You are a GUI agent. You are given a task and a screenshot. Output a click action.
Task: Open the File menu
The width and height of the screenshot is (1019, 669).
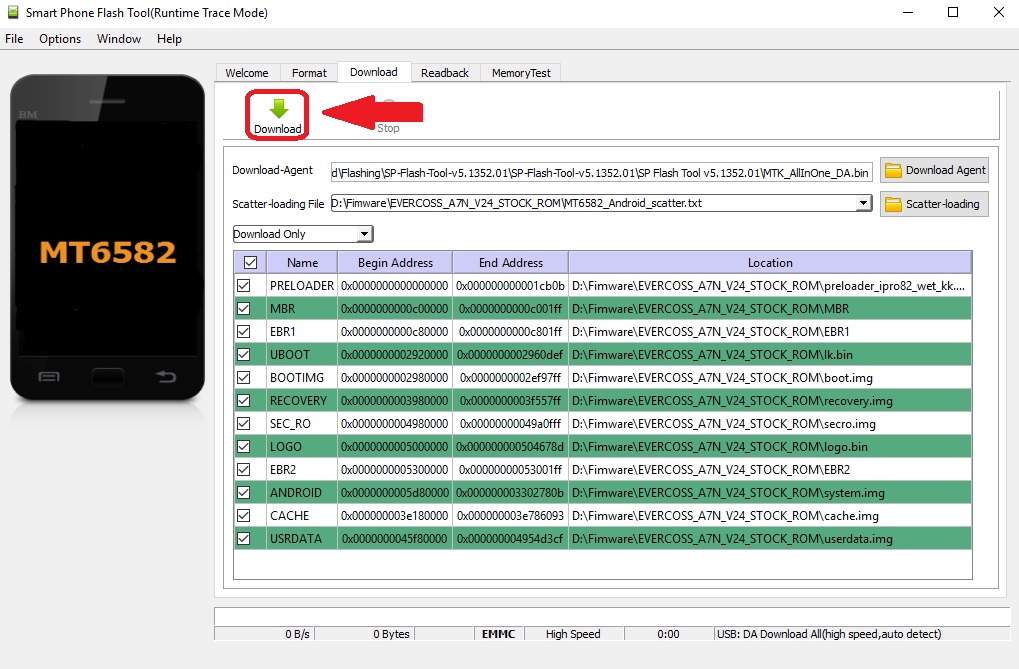[x=14, y=39]
